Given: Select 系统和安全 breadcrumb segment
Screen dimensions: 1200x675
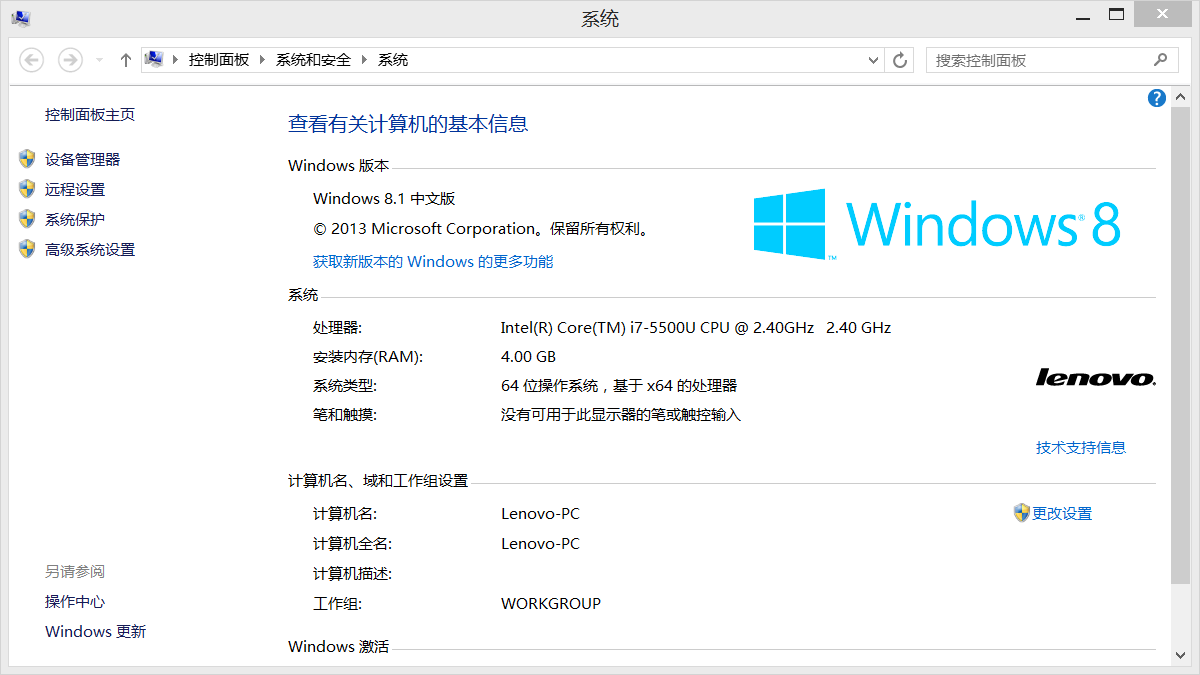Looking at the screenshot, I should click(314, 60).
